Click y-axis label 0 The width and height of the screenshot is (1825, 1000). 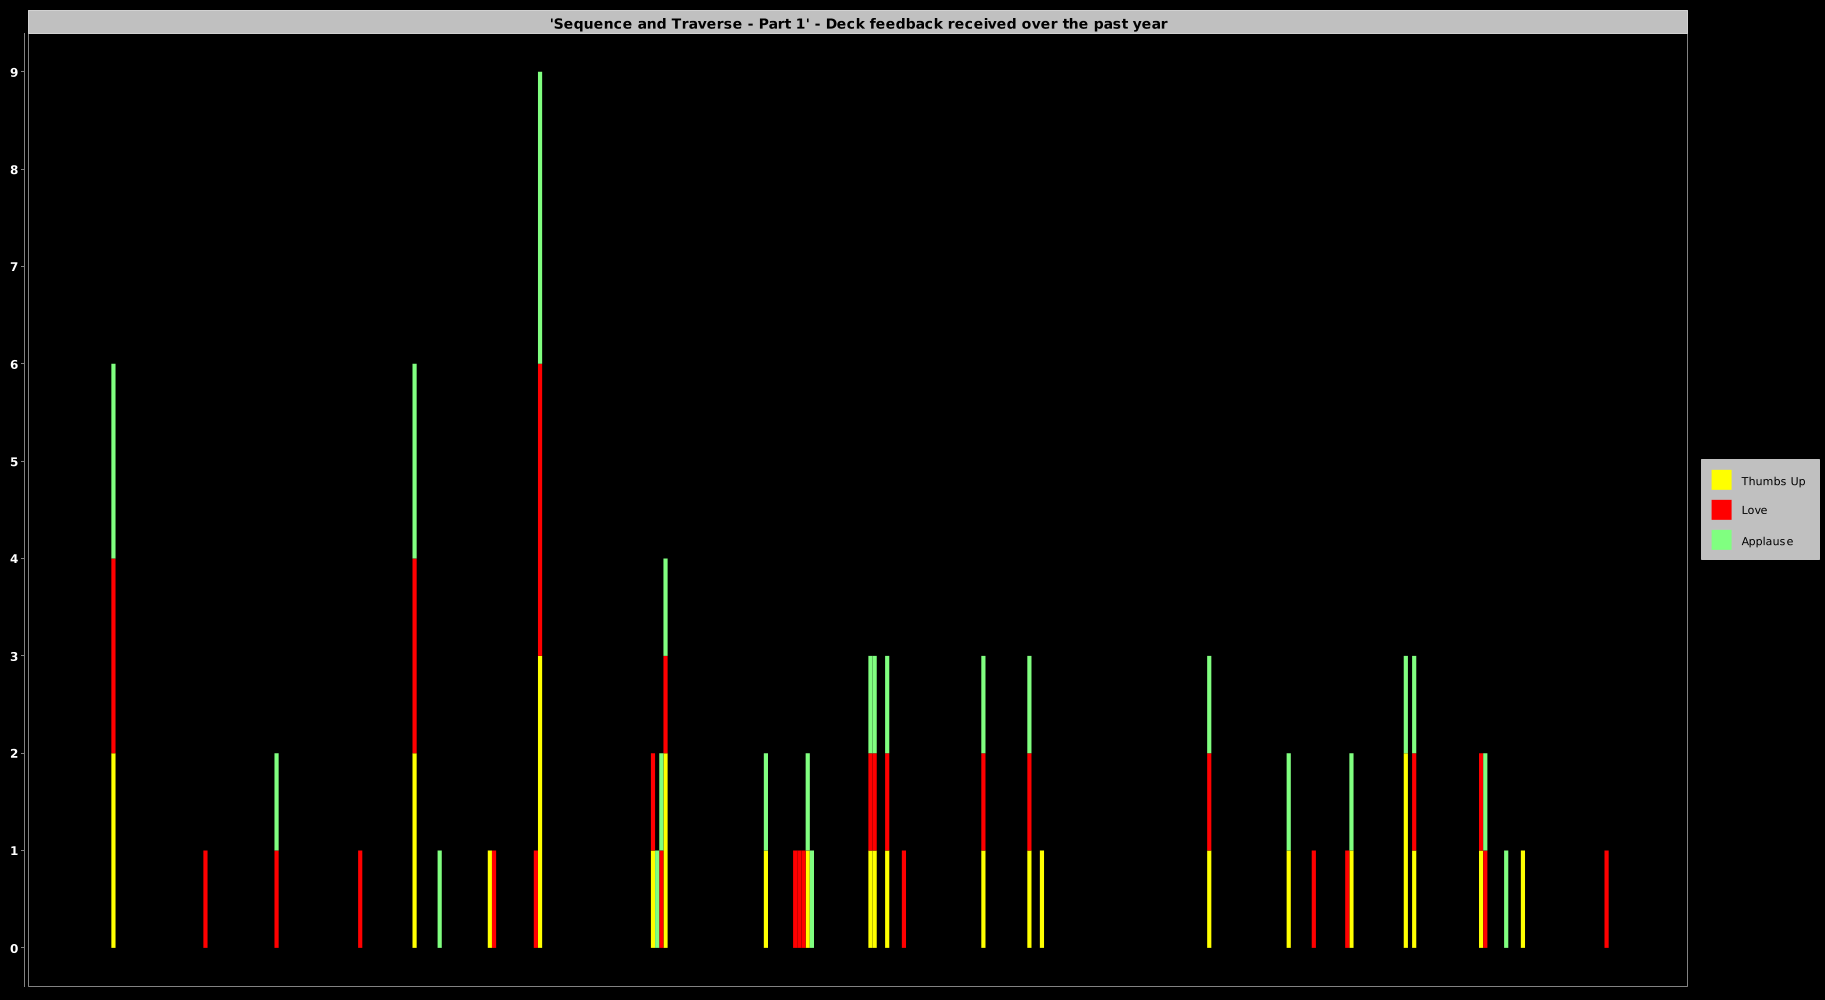click(x=14, y=948)
